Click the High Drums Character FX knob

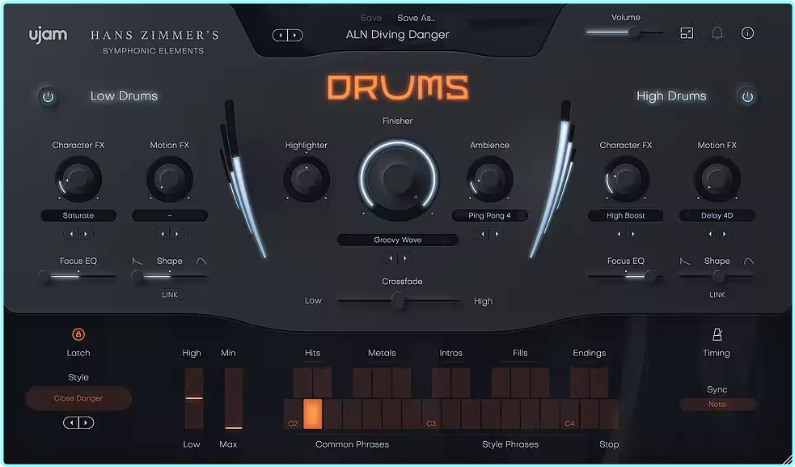click(626, 178)
